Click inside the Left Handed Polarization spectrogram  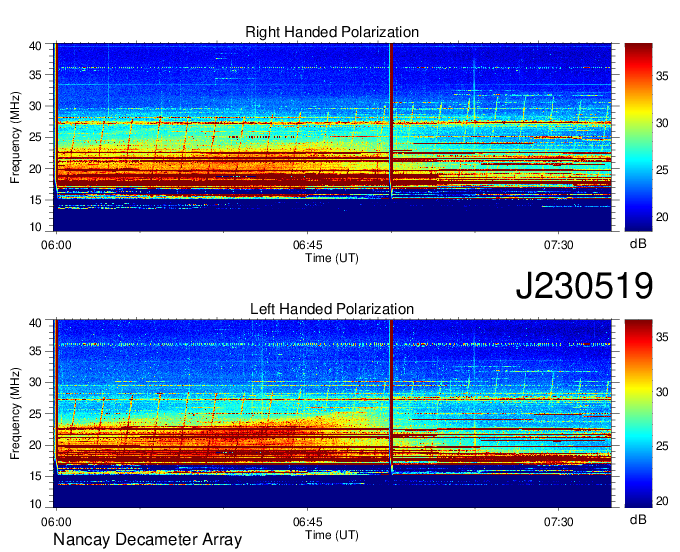333,414
